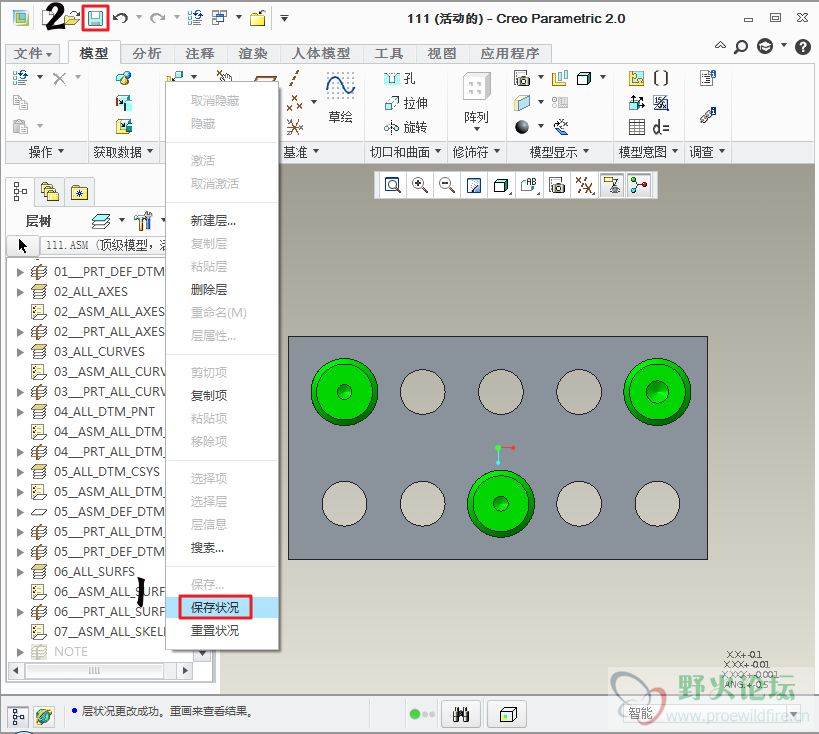Select the Extrude (拉伸) tool
Screen dimensions: 819x734
pos(406,103)
